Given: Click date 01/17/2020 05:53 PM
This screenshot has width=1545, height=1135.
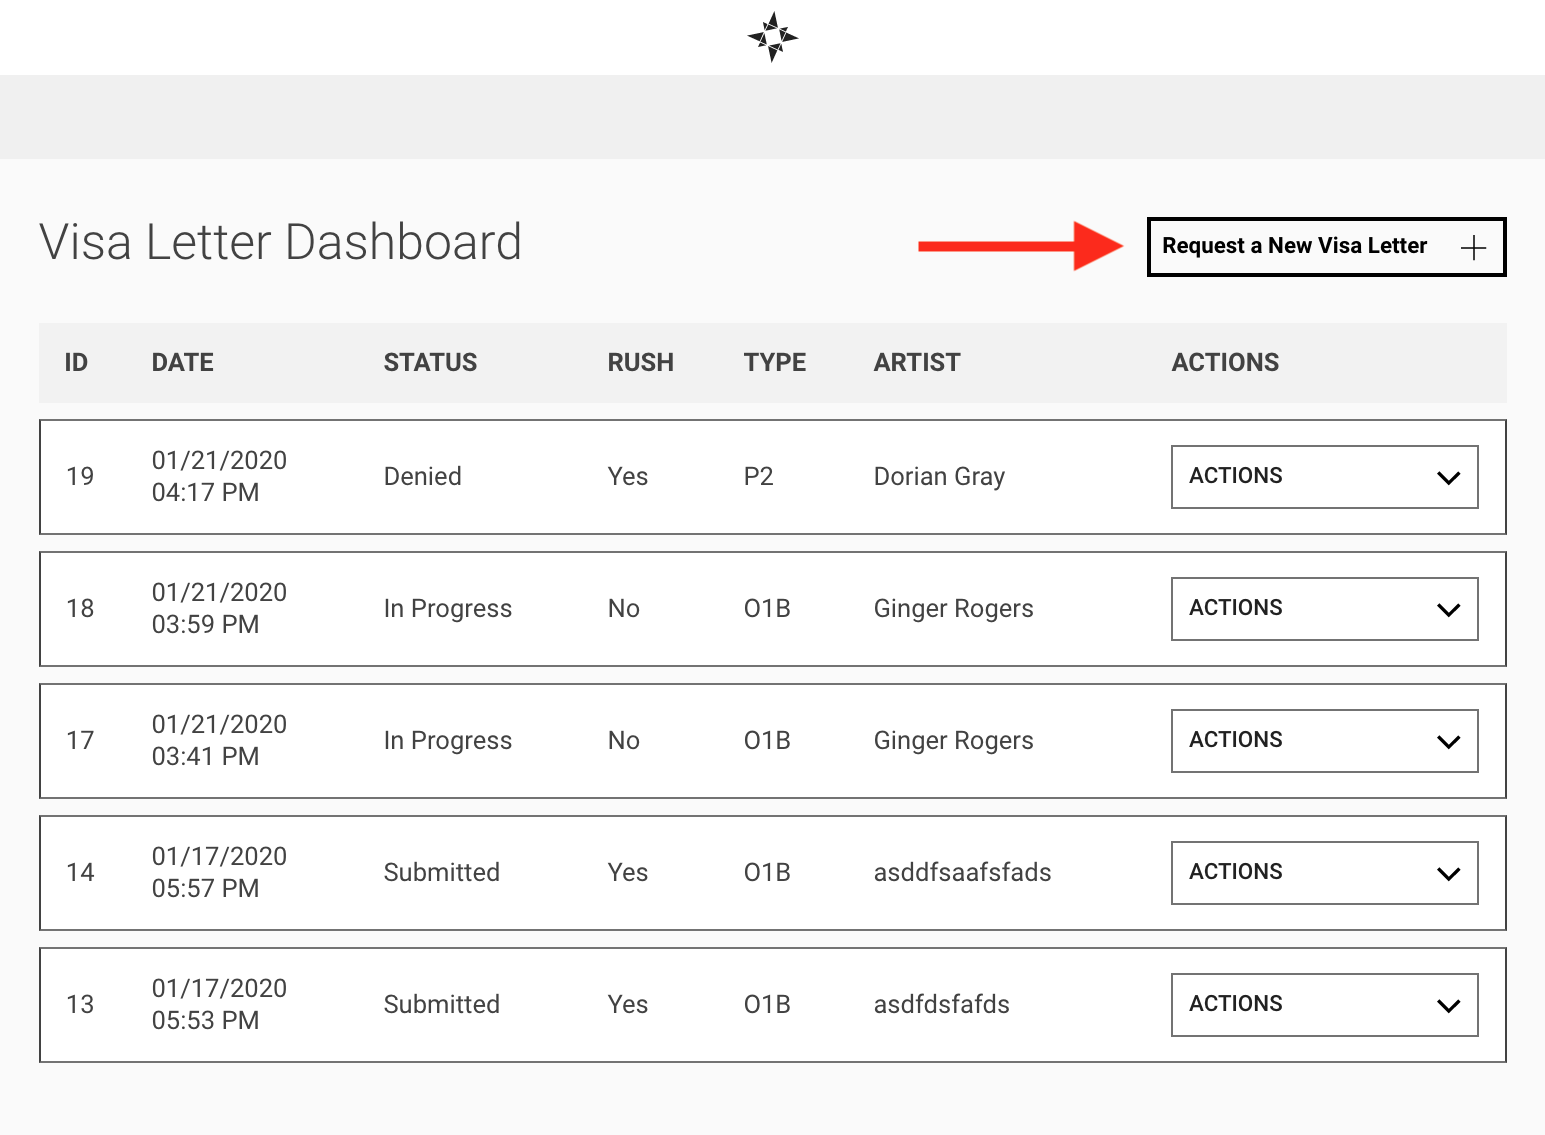Looking at the screenshot, I should pos(219,1004).
